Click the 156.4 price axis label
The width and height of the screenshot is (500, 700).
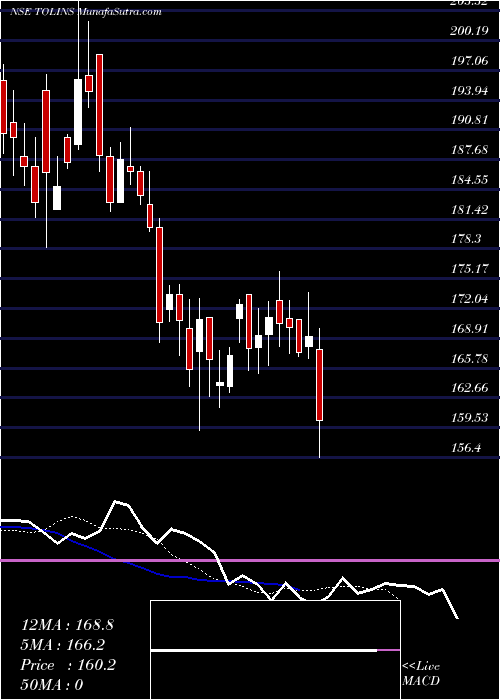[x=466, y=447]
